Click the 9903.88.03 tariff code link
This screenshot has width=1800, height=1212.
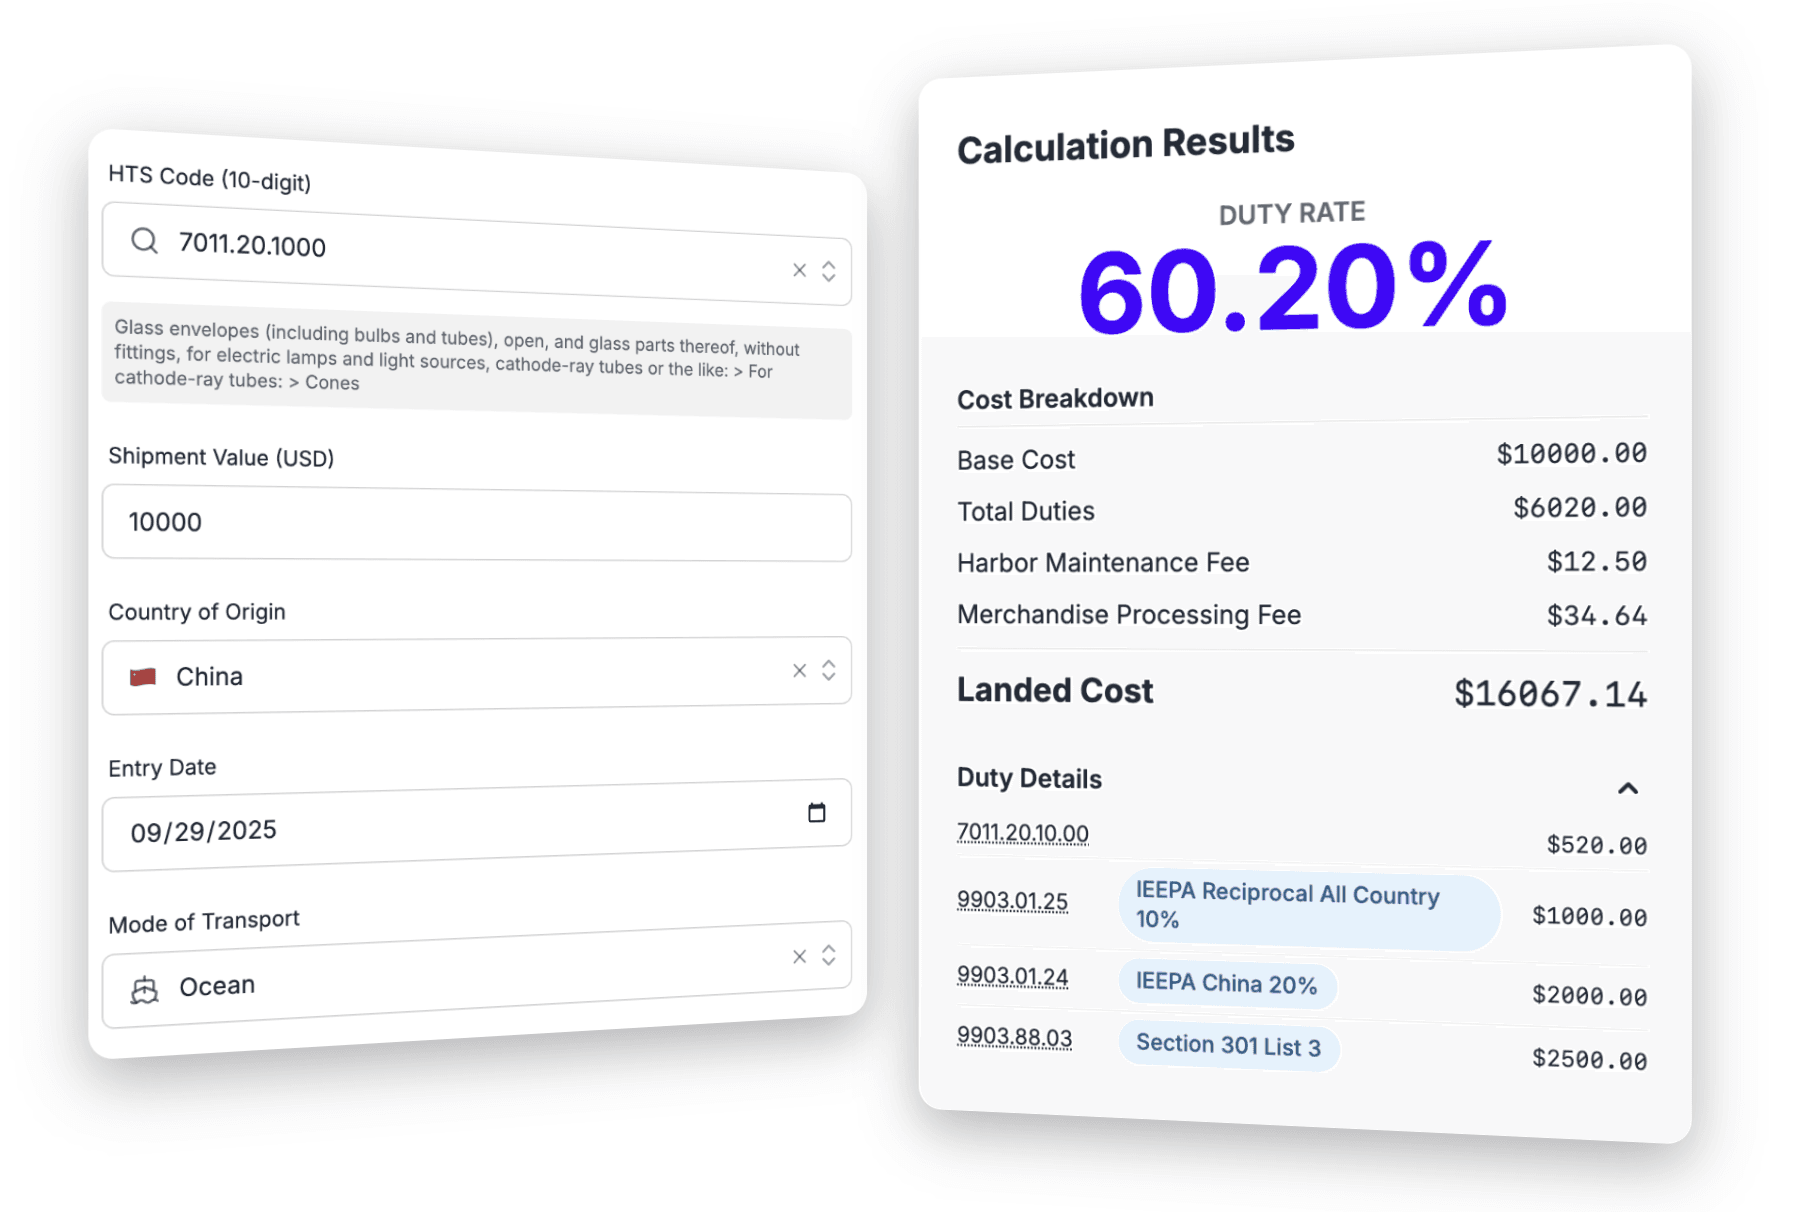pyautogui.click(x=1014, y=1037)
